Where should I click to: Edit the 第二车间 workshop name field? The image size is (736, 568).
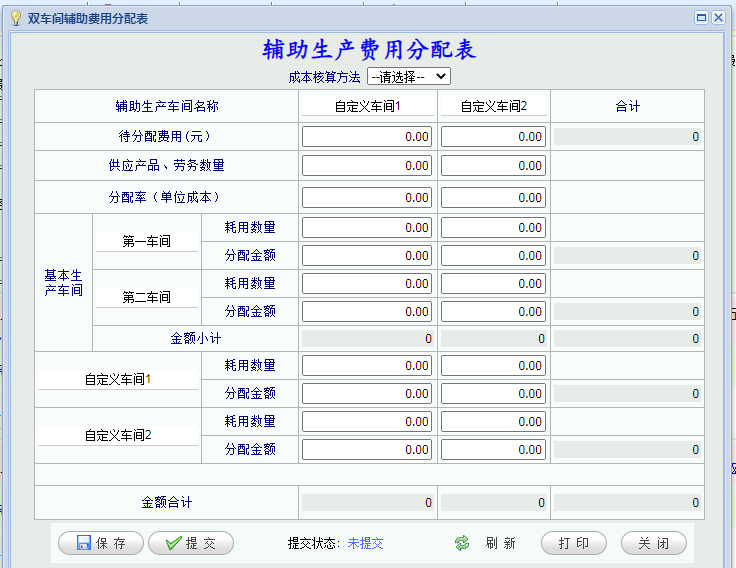[x=147, y=297]
